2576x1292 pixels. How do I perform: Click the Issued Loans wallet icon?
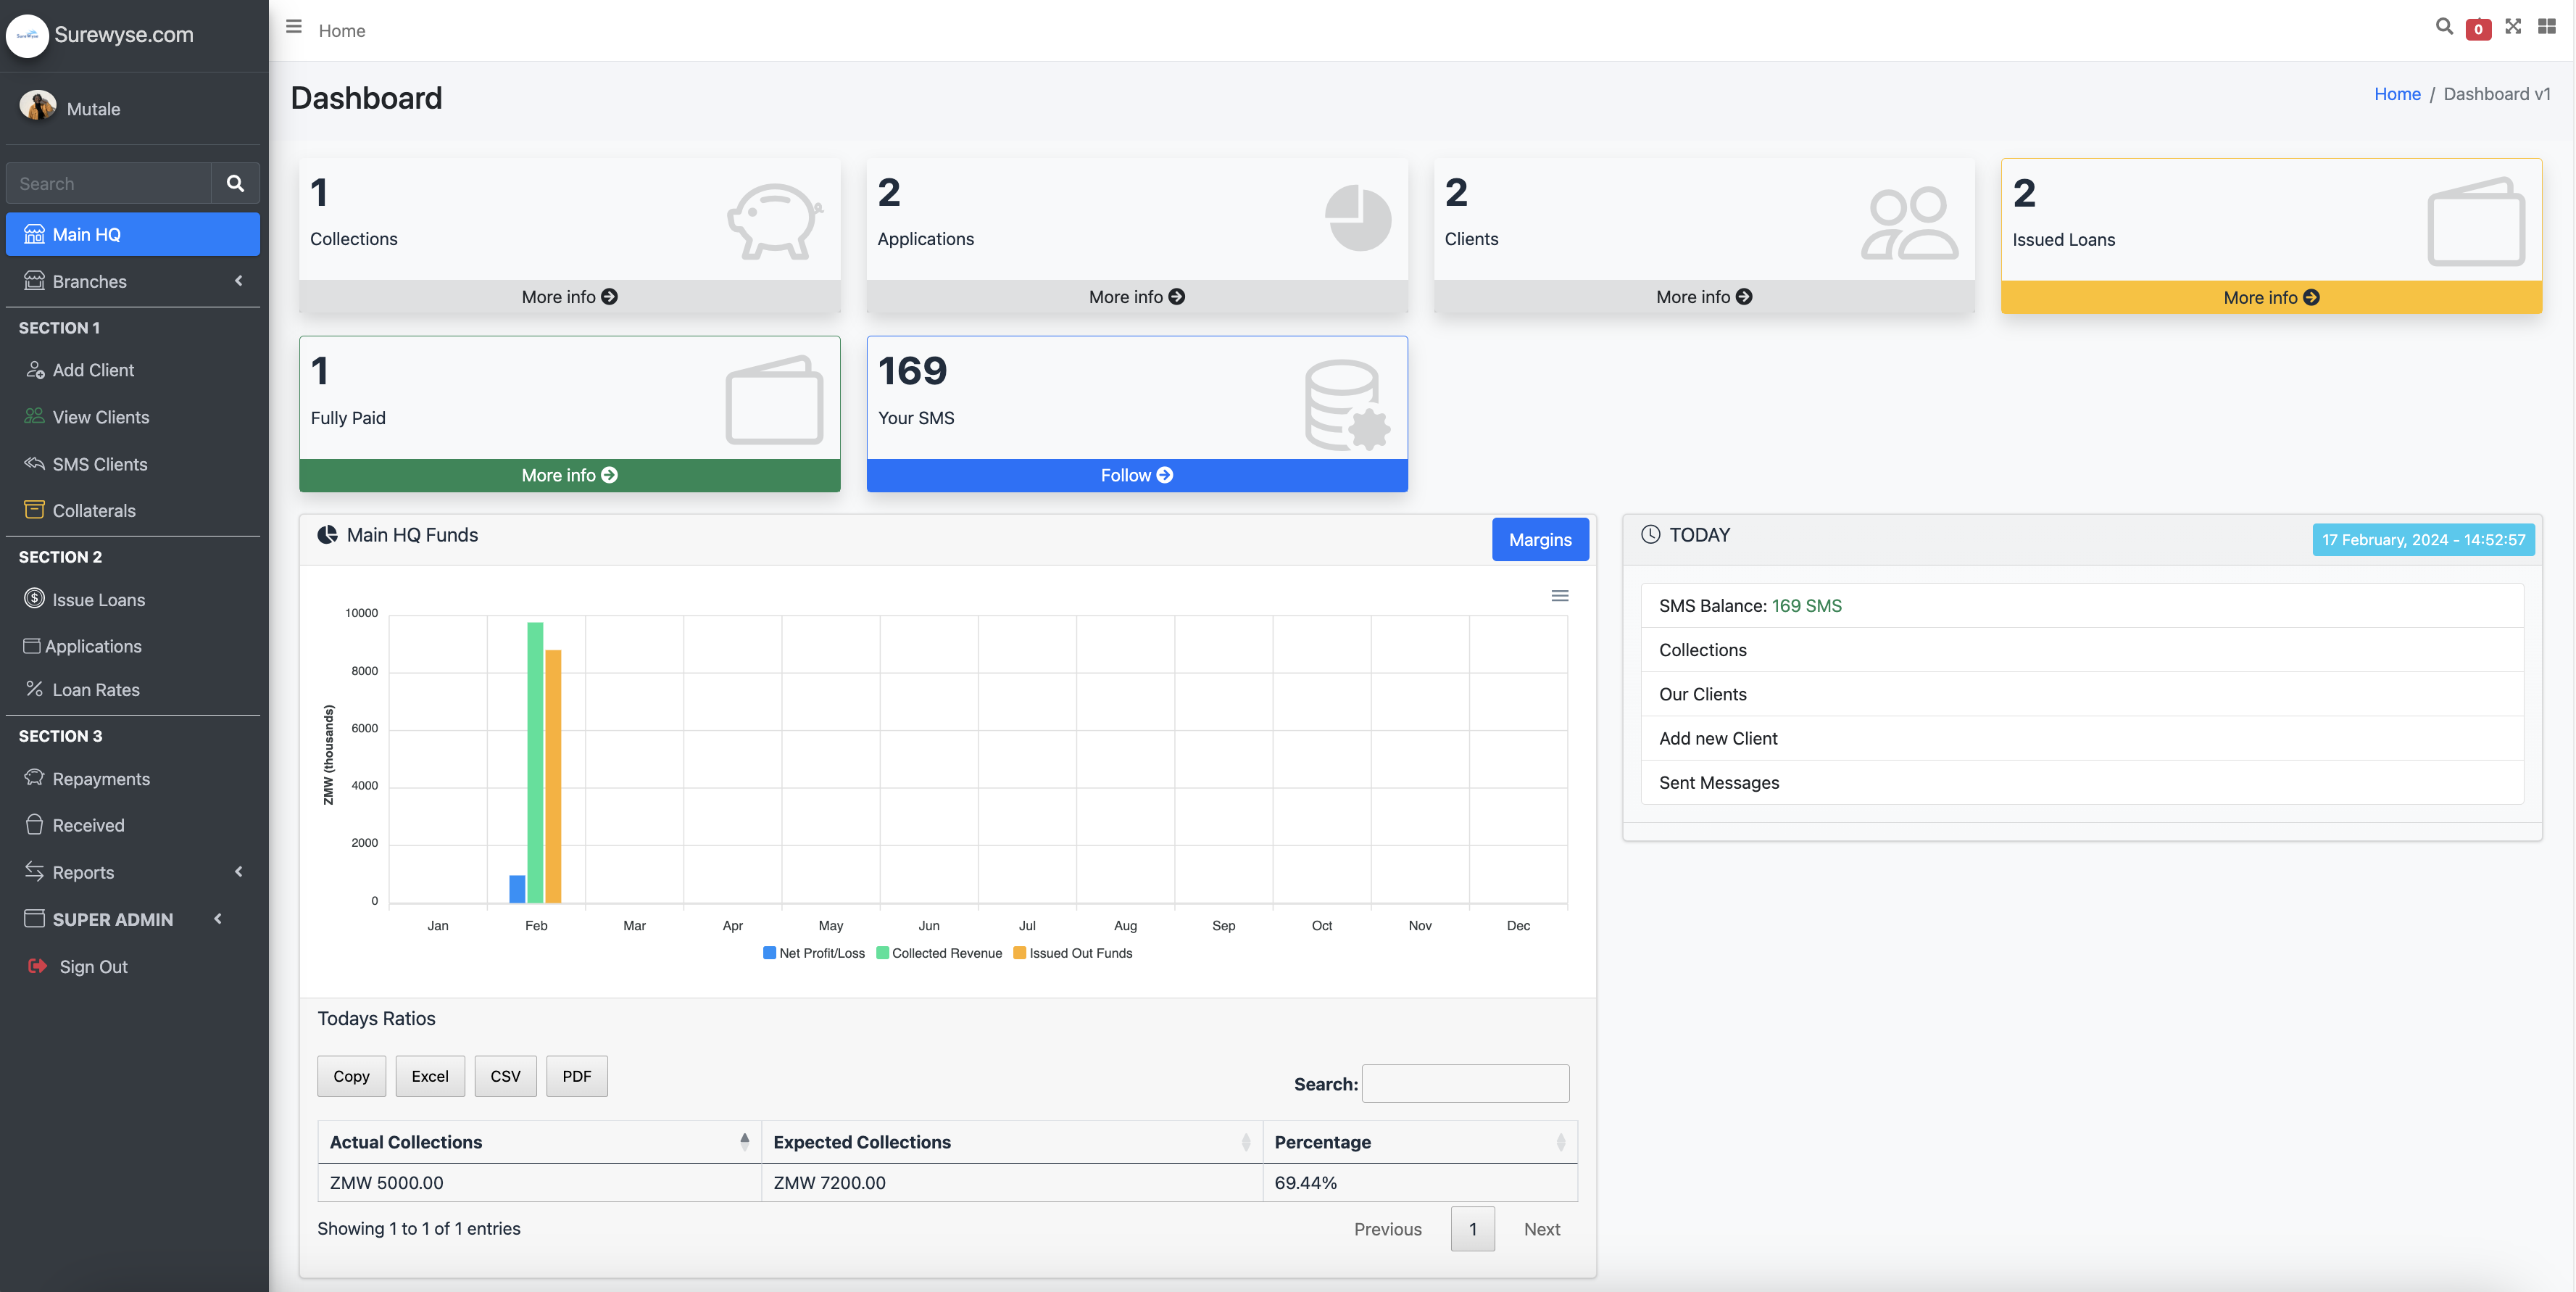(x=2476, y=221)
